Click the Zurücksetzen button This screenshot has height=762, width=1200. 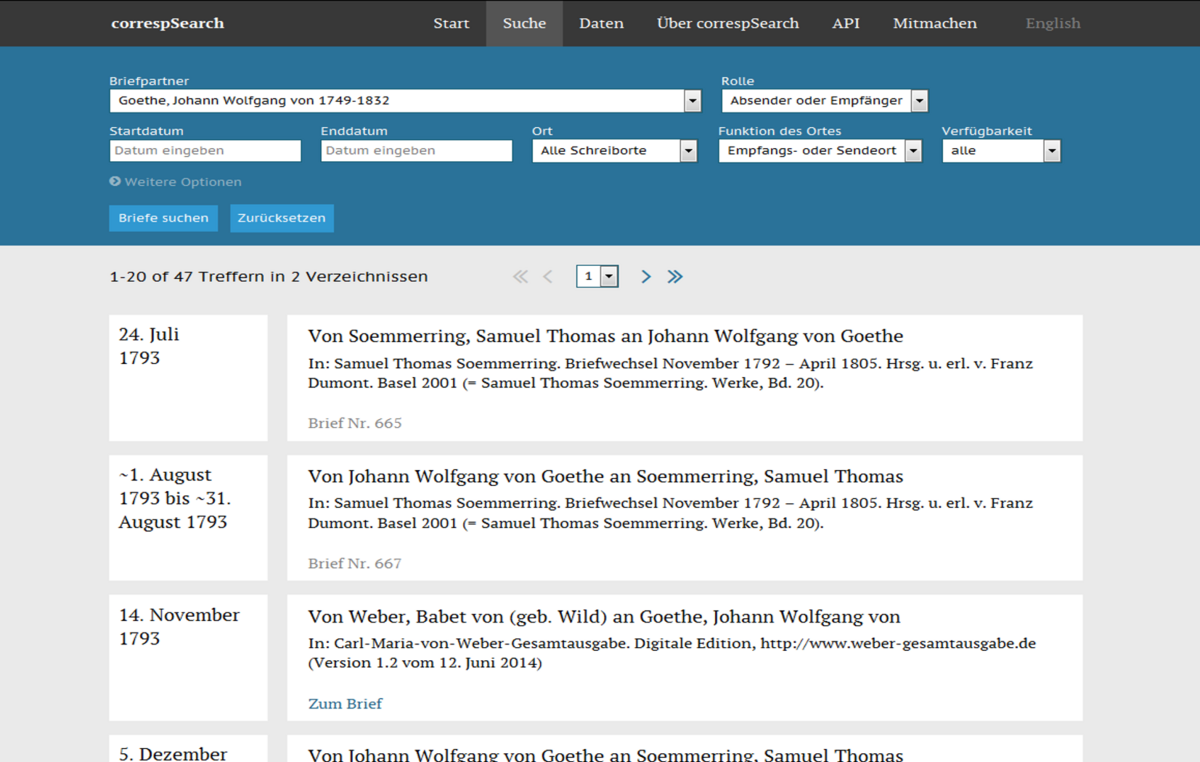(282, 218)
